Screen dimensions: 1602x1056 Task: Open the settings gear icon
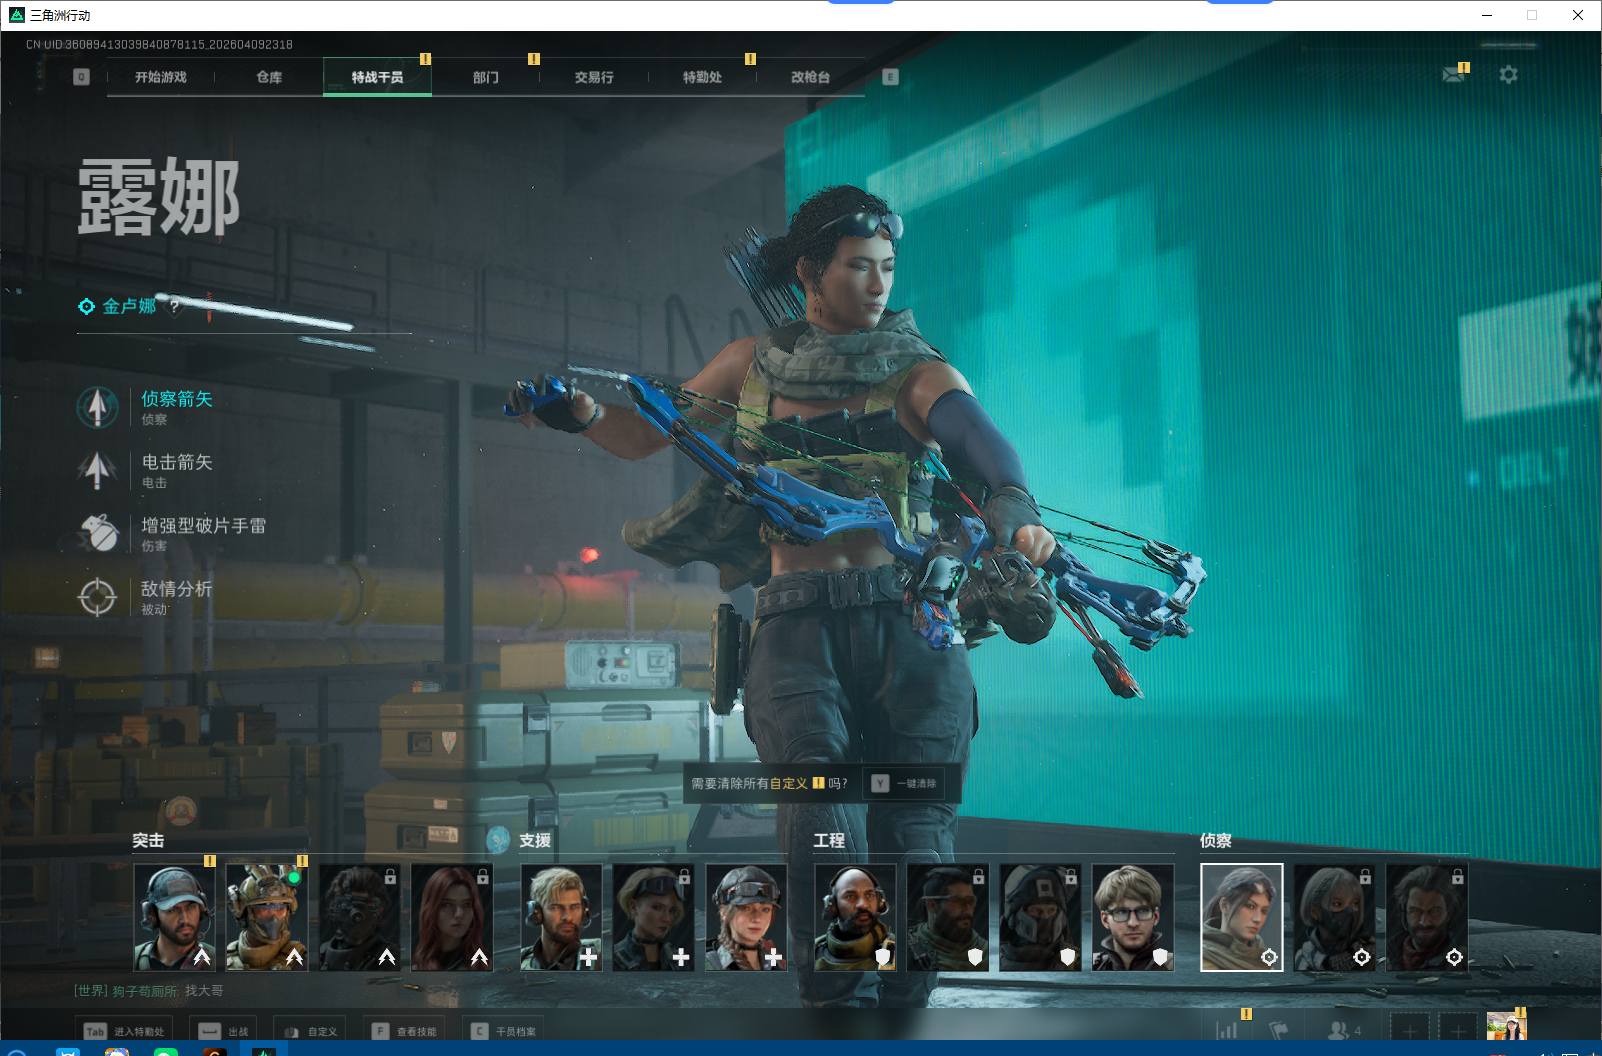[x=1508, y=75]
